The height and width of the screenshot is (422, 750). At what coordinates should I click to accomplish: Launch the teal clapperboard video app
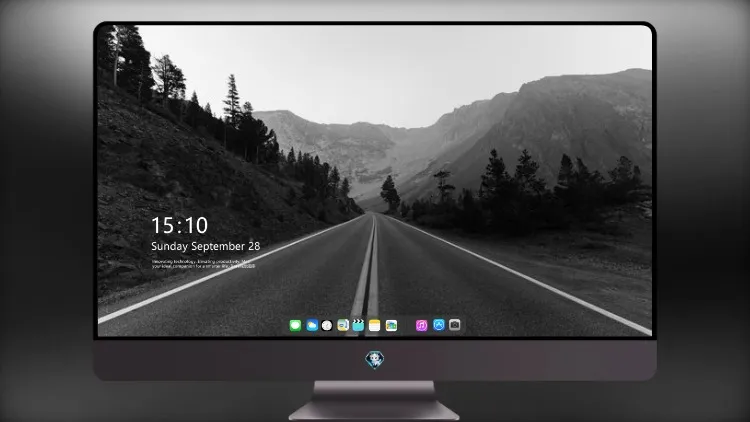click(358, 325)
